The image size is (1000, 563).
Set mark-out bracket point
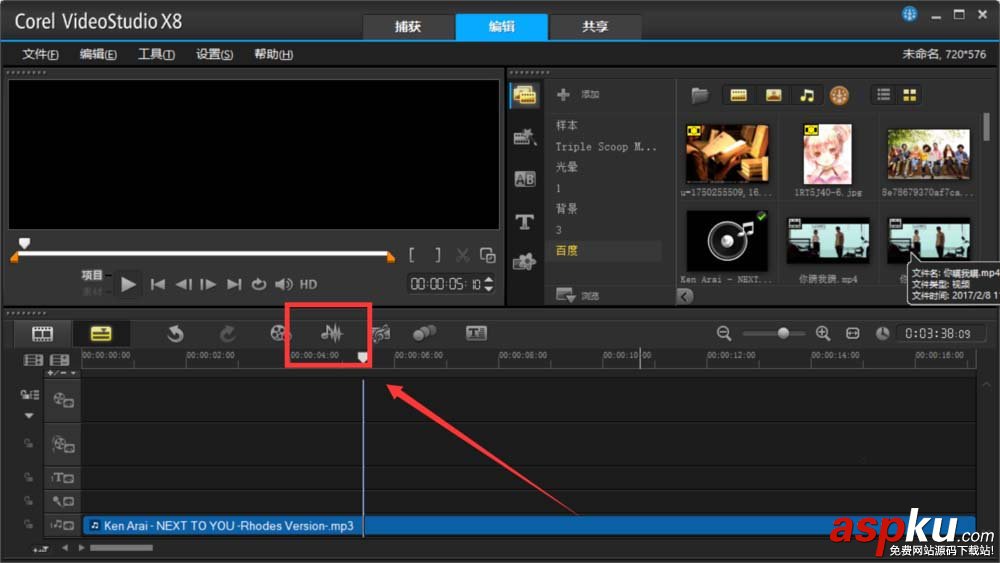(x=438, y=256)
